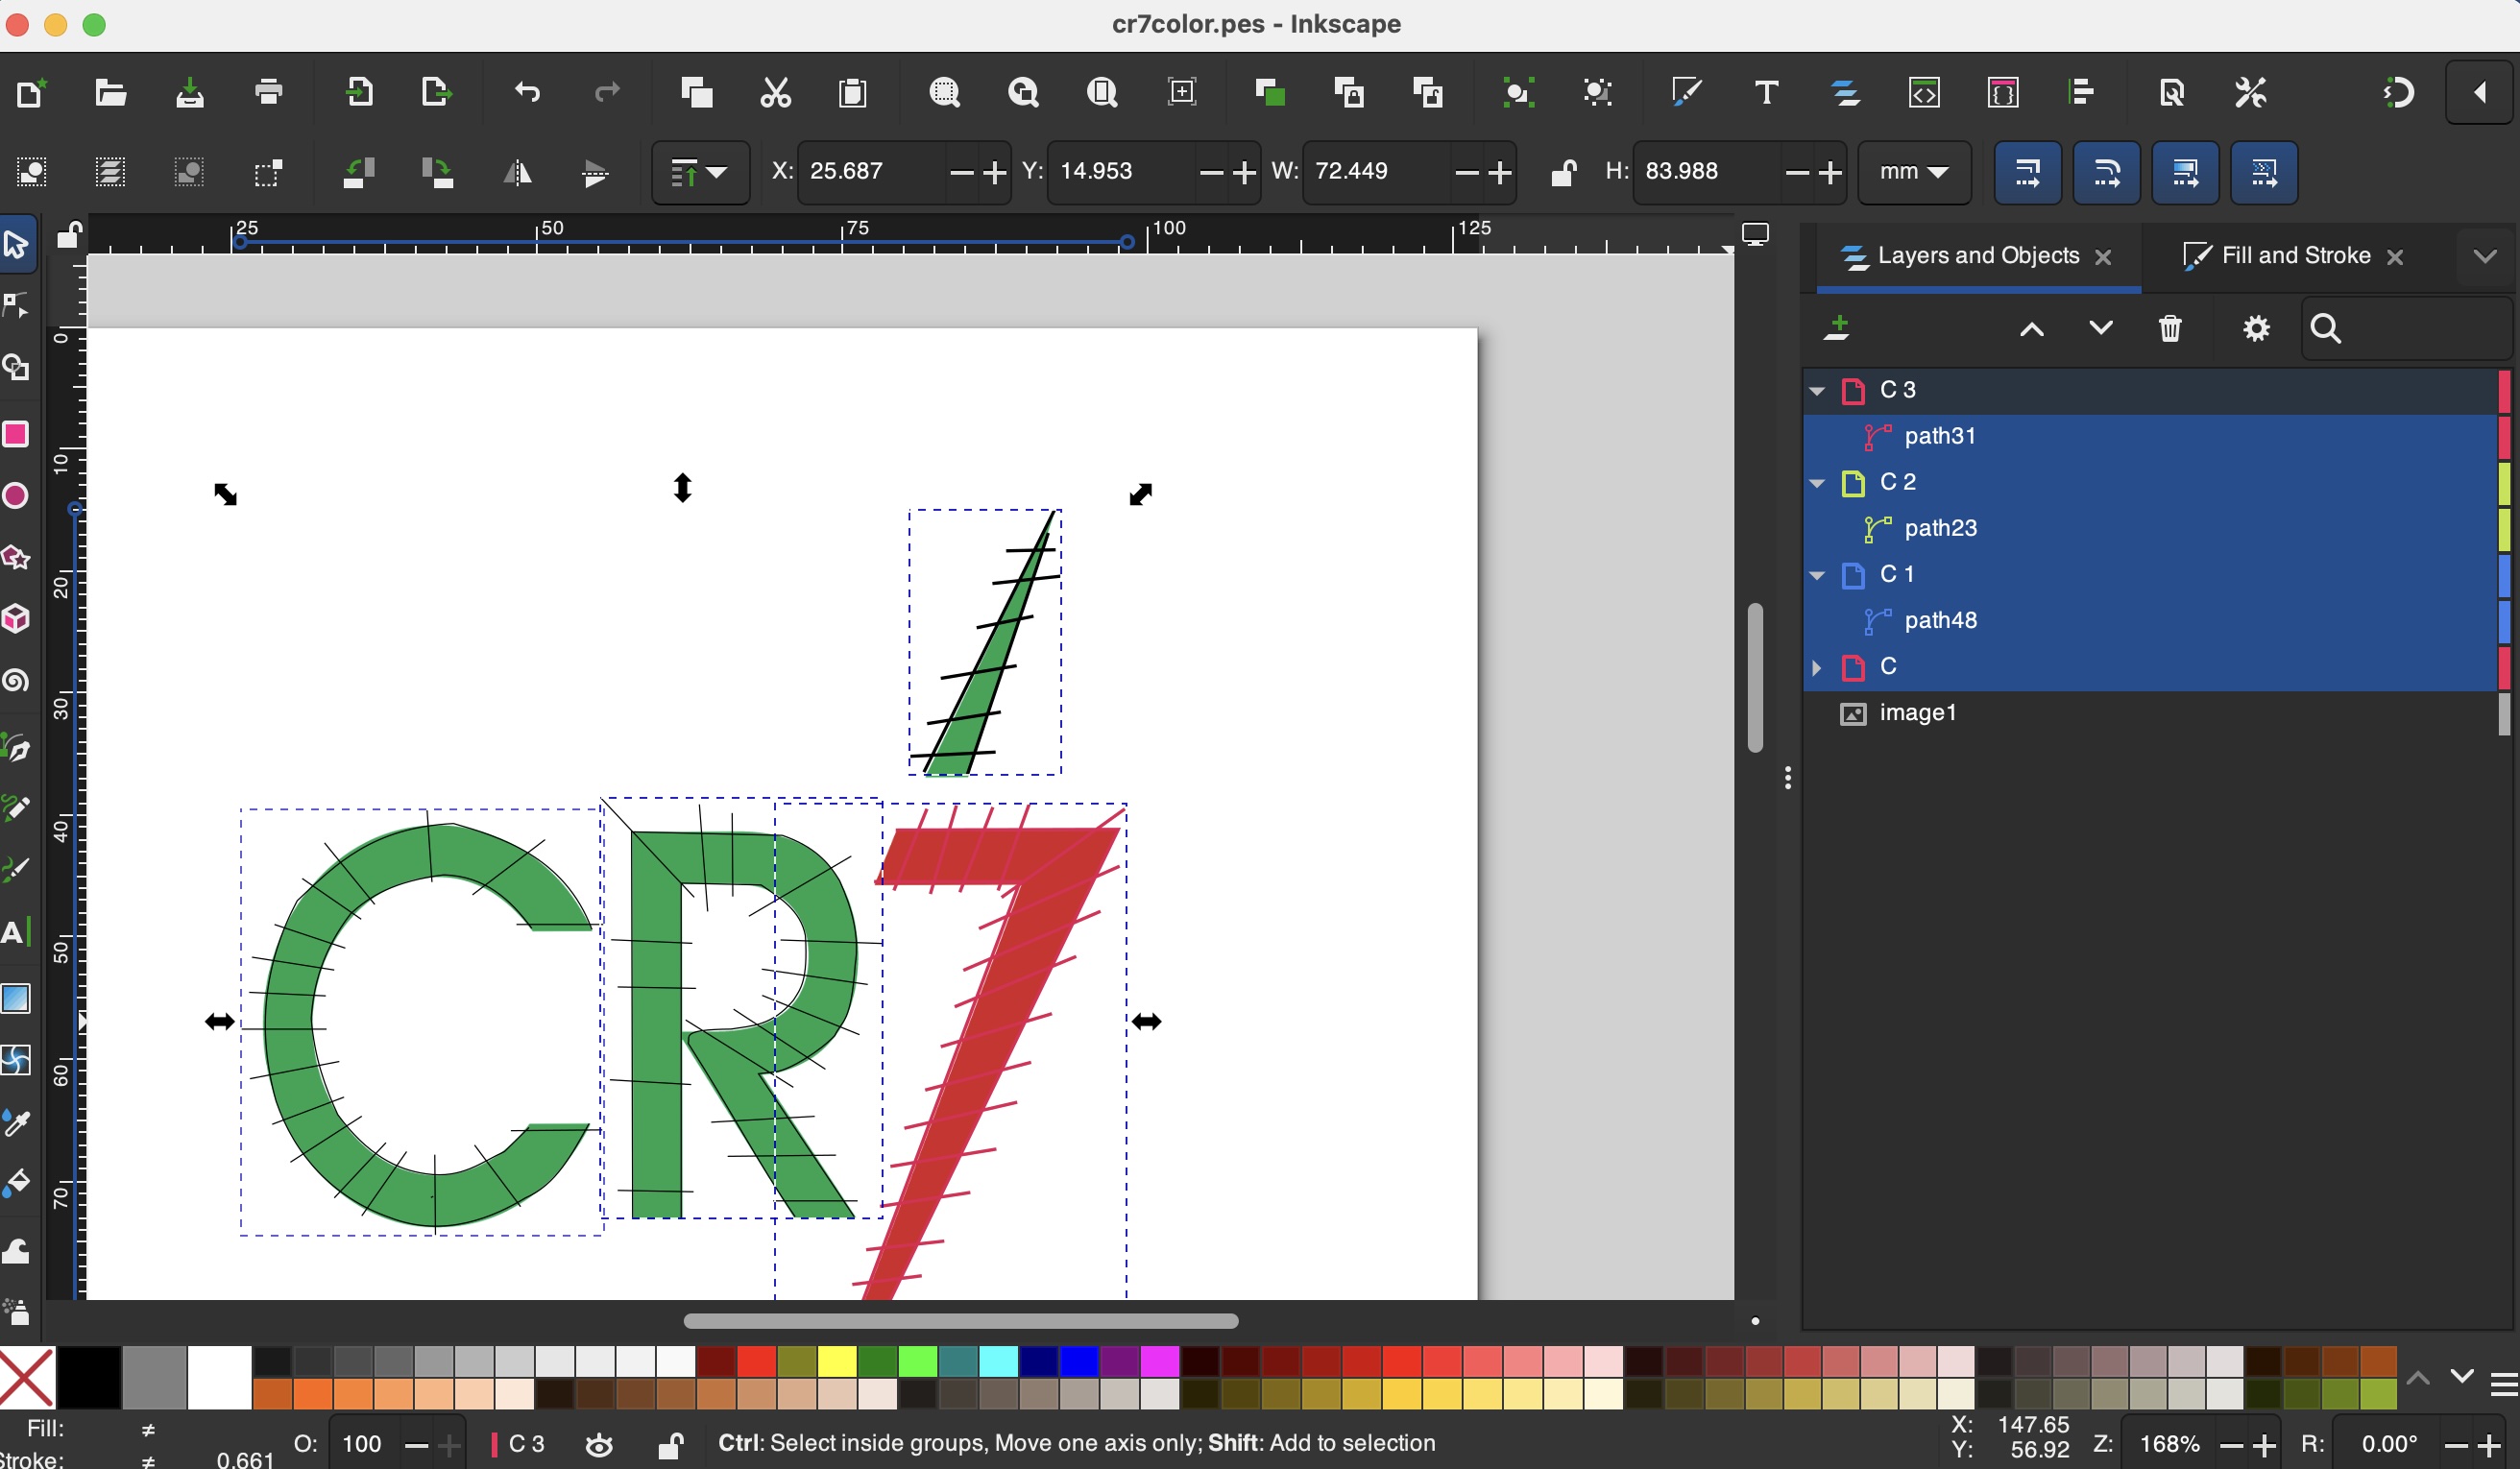The image size is (2520, 1469).
Task: Print the document
Action: (x=269, y=93)
